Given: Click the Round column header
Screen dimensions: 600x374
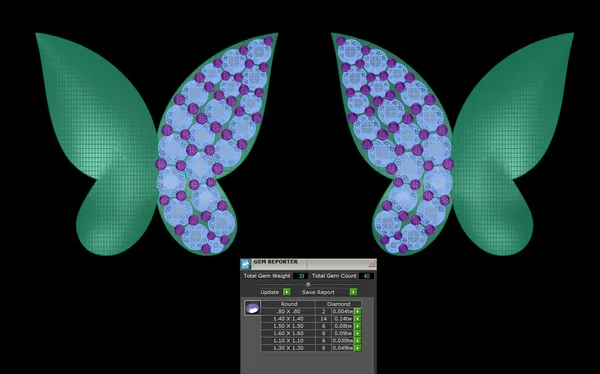Looking at the screenshot, I should point(288,304).
